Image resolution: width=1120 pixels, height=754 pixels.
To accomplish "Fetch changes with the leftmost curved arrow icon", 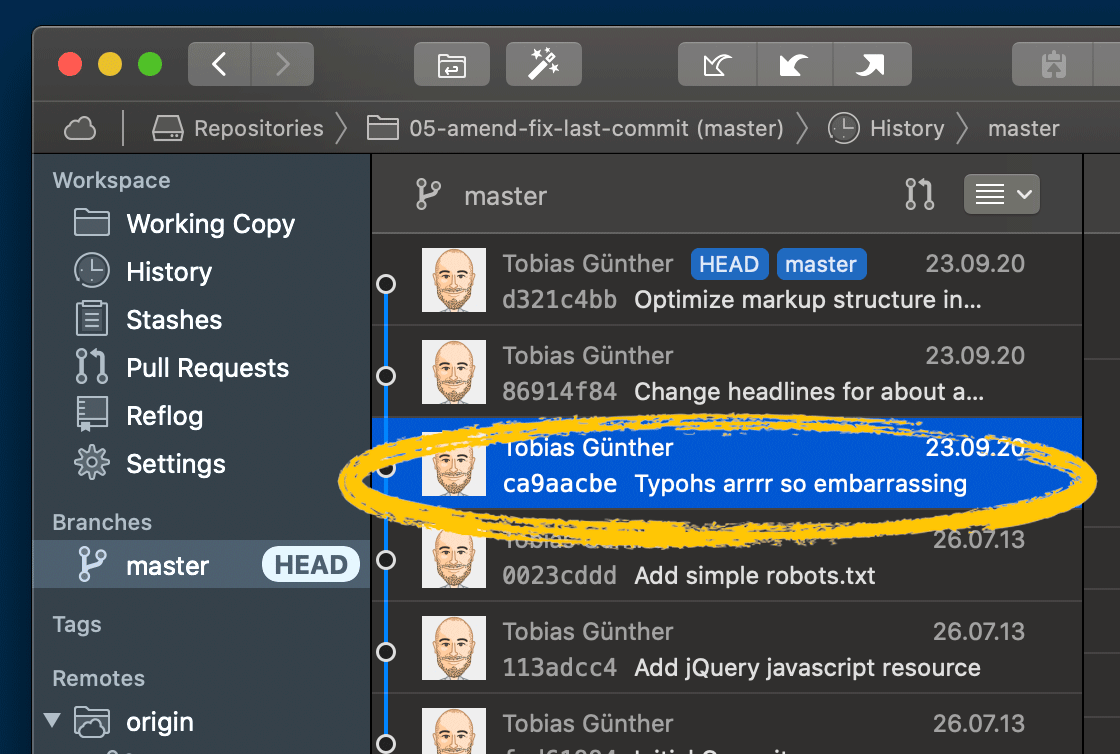I will pyautogui.click(x=716, y=63).
